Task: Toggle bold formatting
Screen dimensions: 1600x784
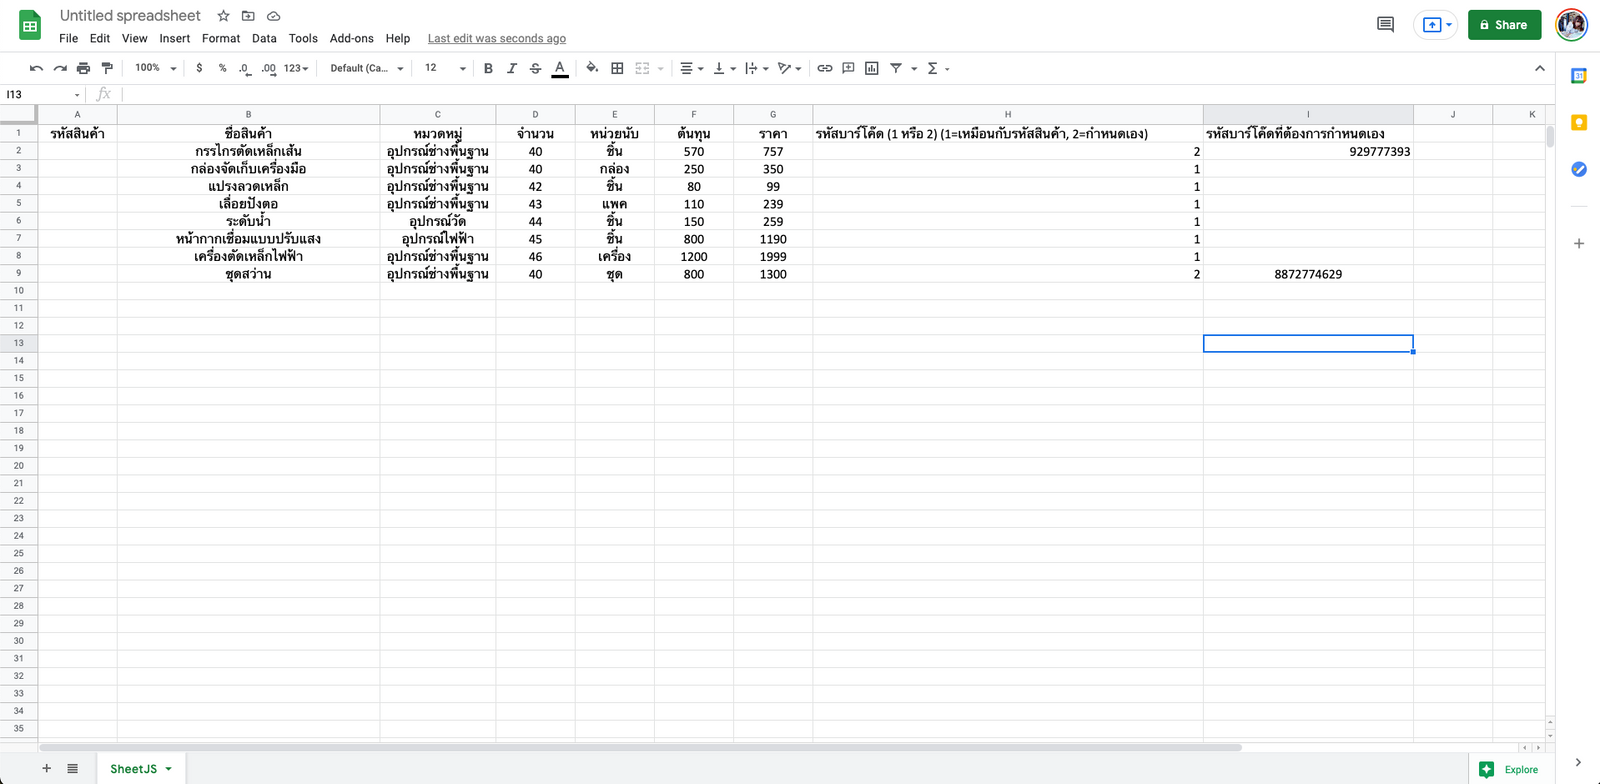Action: coord(488,68)
